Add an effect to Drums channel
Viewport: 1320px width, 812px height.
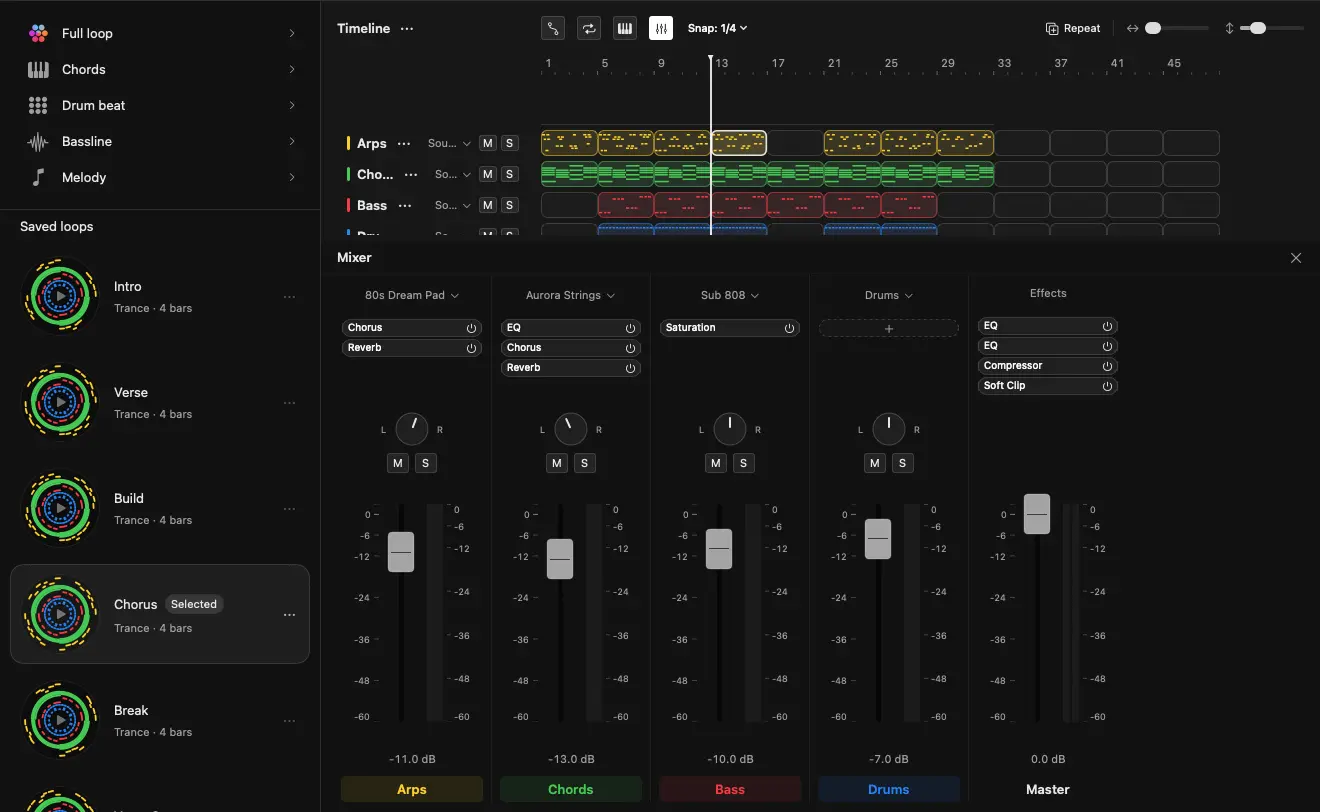point(889,328)
